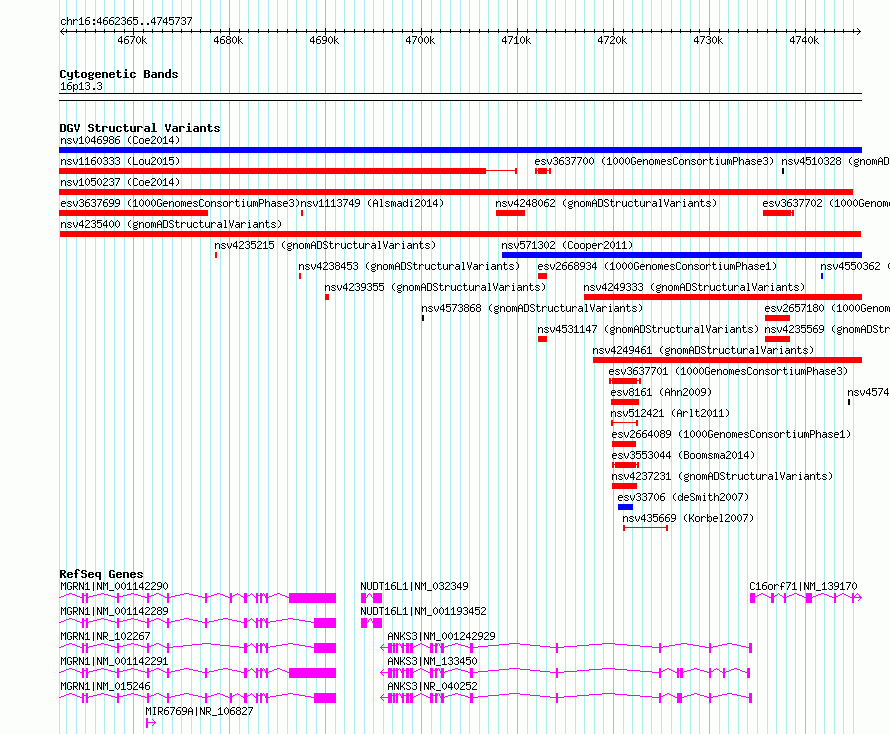Click the 4700k ruler tick label

[x=420, y=40]
